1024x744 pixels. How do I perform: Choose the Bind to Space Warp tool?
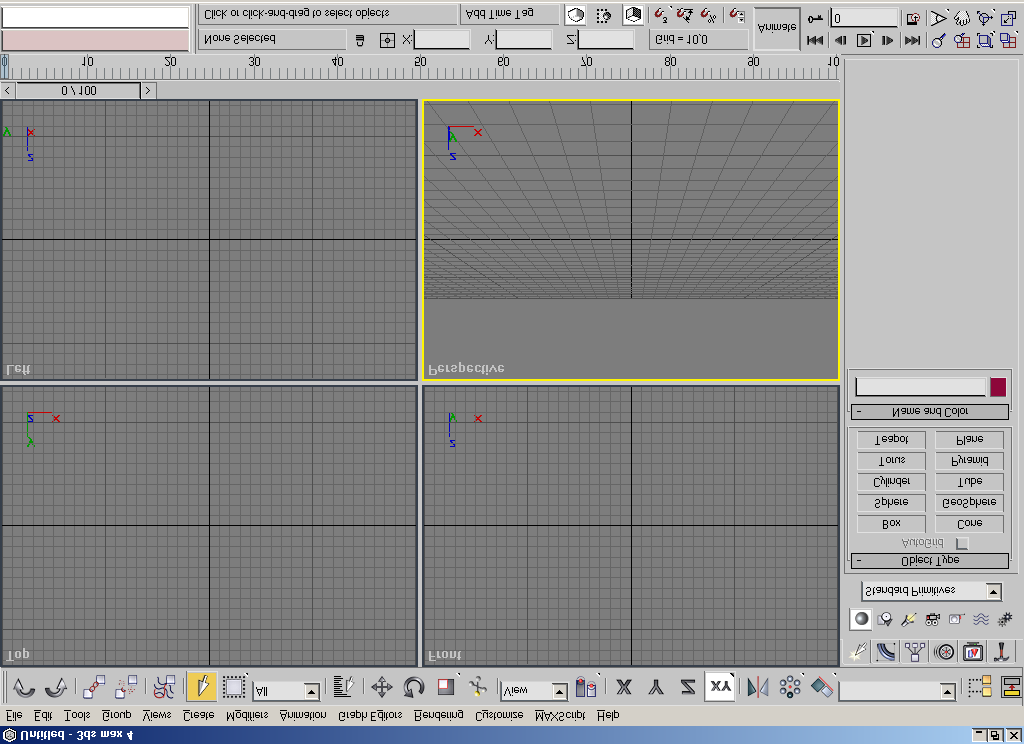164,687
